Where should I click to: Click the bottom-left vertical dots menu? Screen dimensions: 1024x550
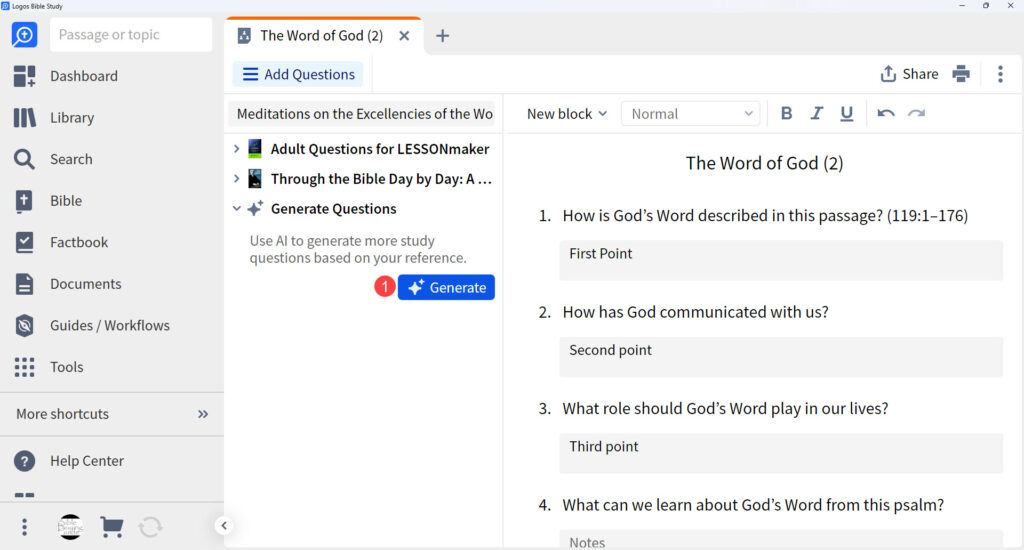point(24,526)
